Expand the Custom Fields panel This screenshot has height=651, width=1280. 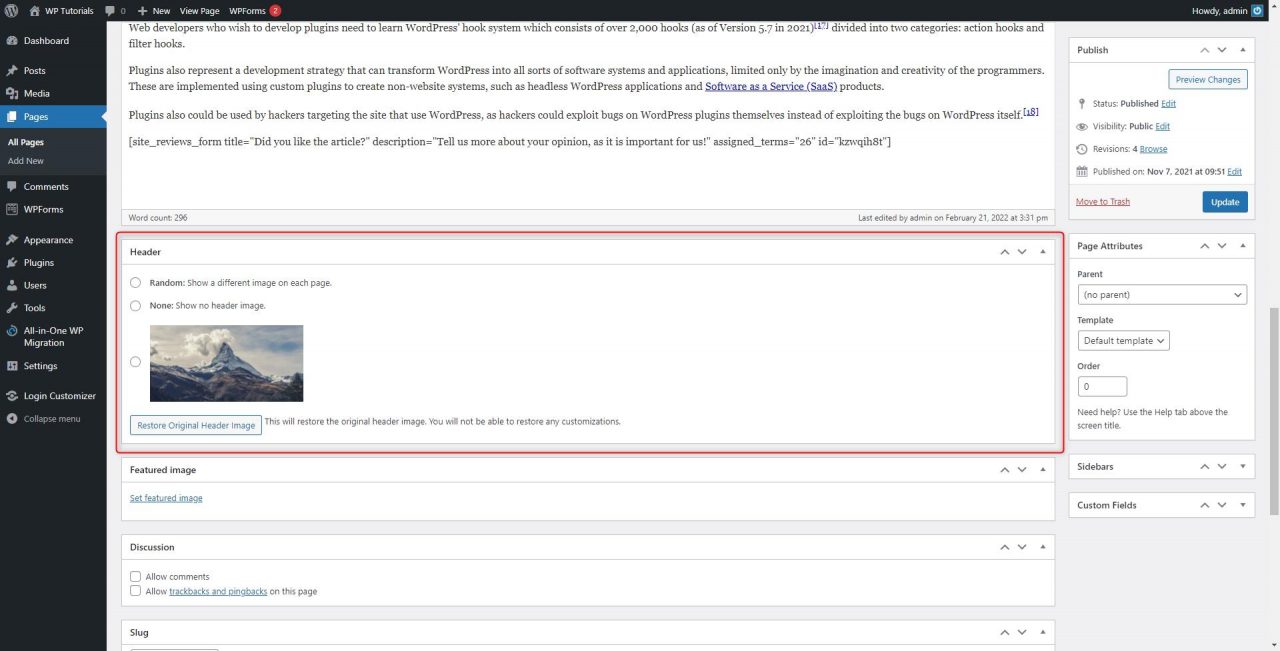click(1242, 504)
